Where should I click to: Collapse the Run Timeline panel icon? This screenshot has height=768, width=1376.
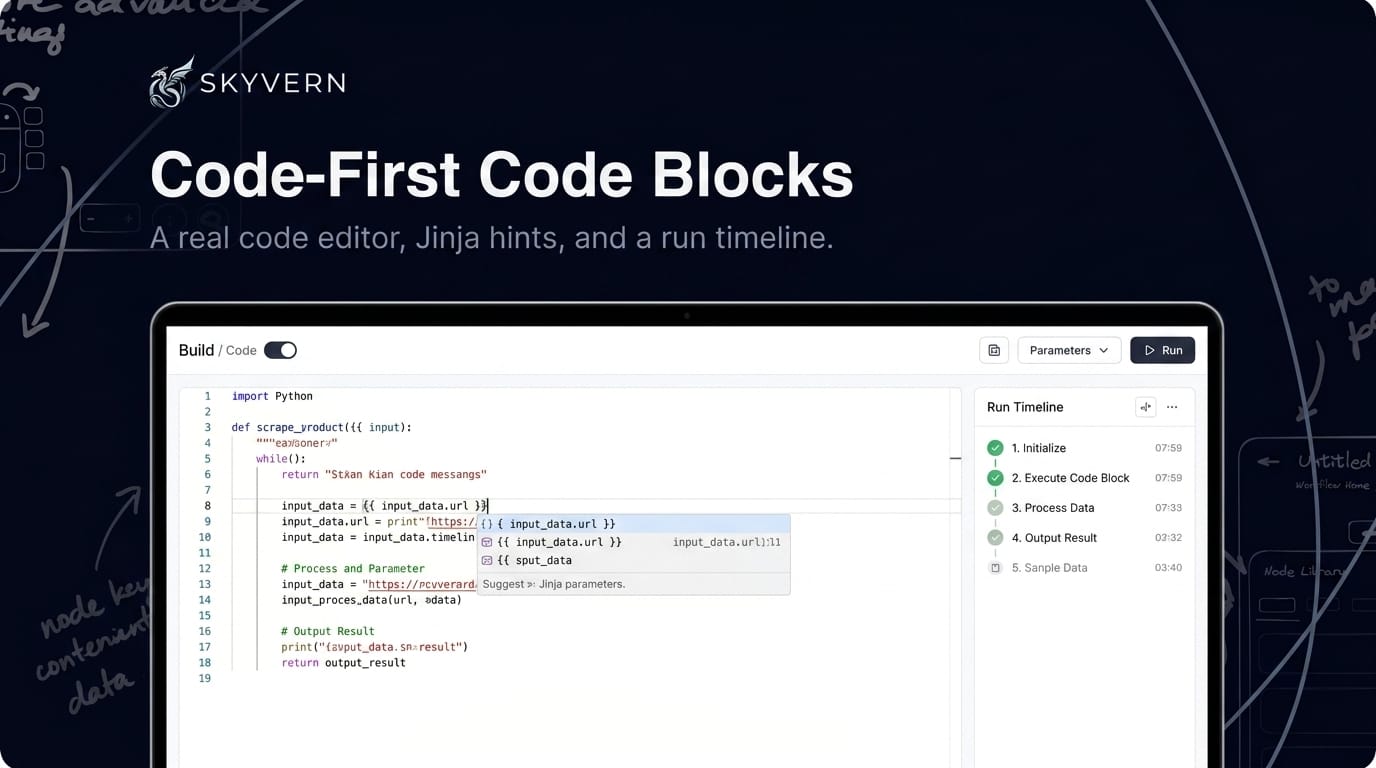coord(1146,407)
